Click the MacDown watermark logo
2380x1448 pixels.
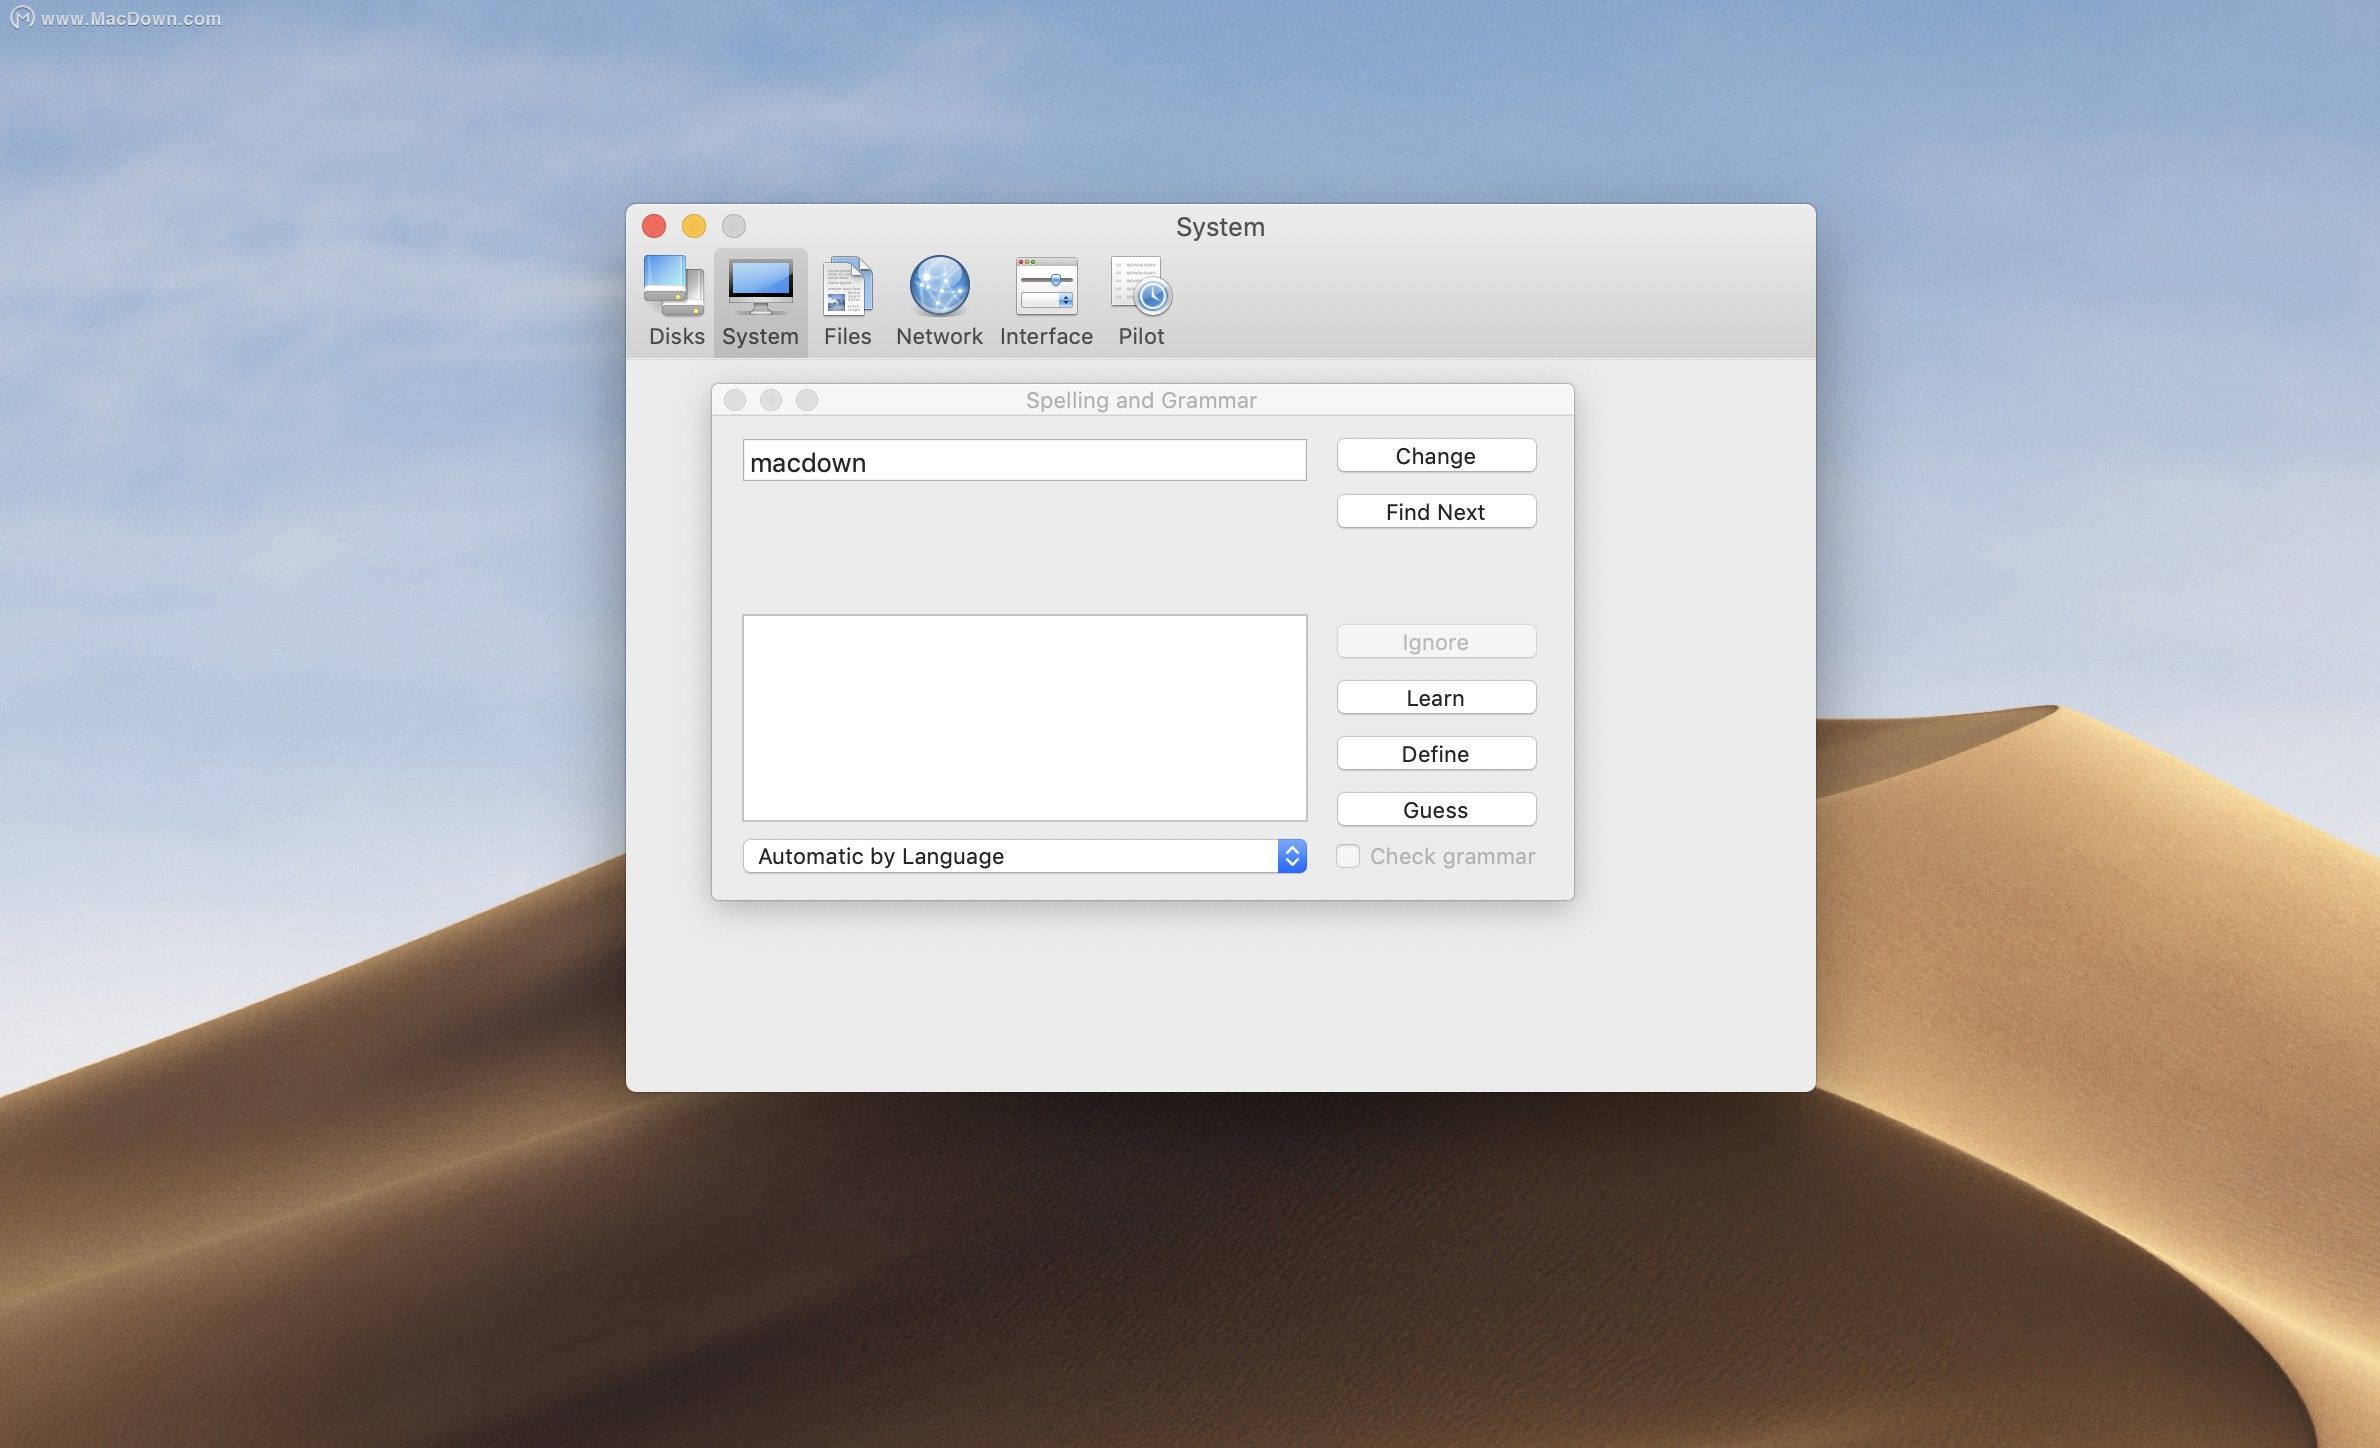[22, 18]
